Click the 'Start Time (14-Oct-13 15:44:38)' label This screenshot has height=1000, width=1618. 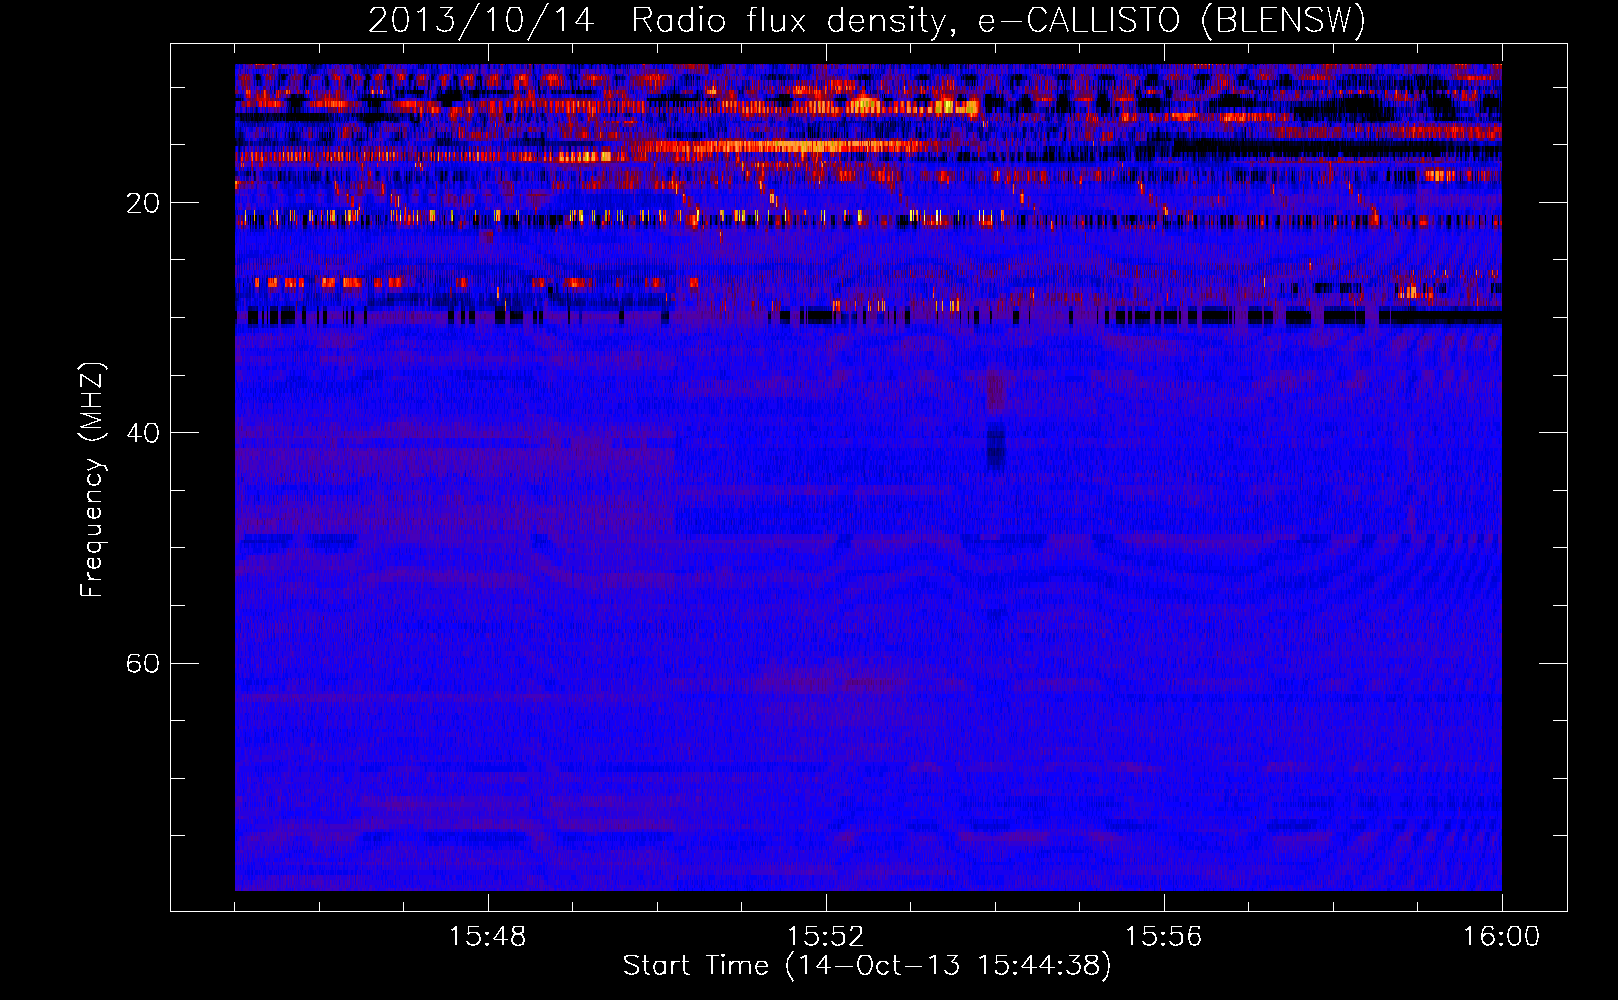[x=867, y=966]
